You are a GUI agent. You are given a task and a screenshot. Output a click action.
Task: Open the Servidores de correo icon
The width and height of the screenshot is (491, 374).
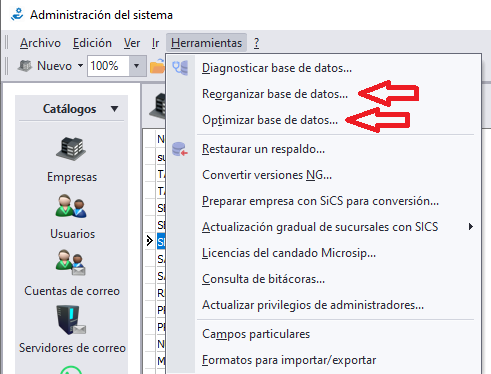coord(71,320)
